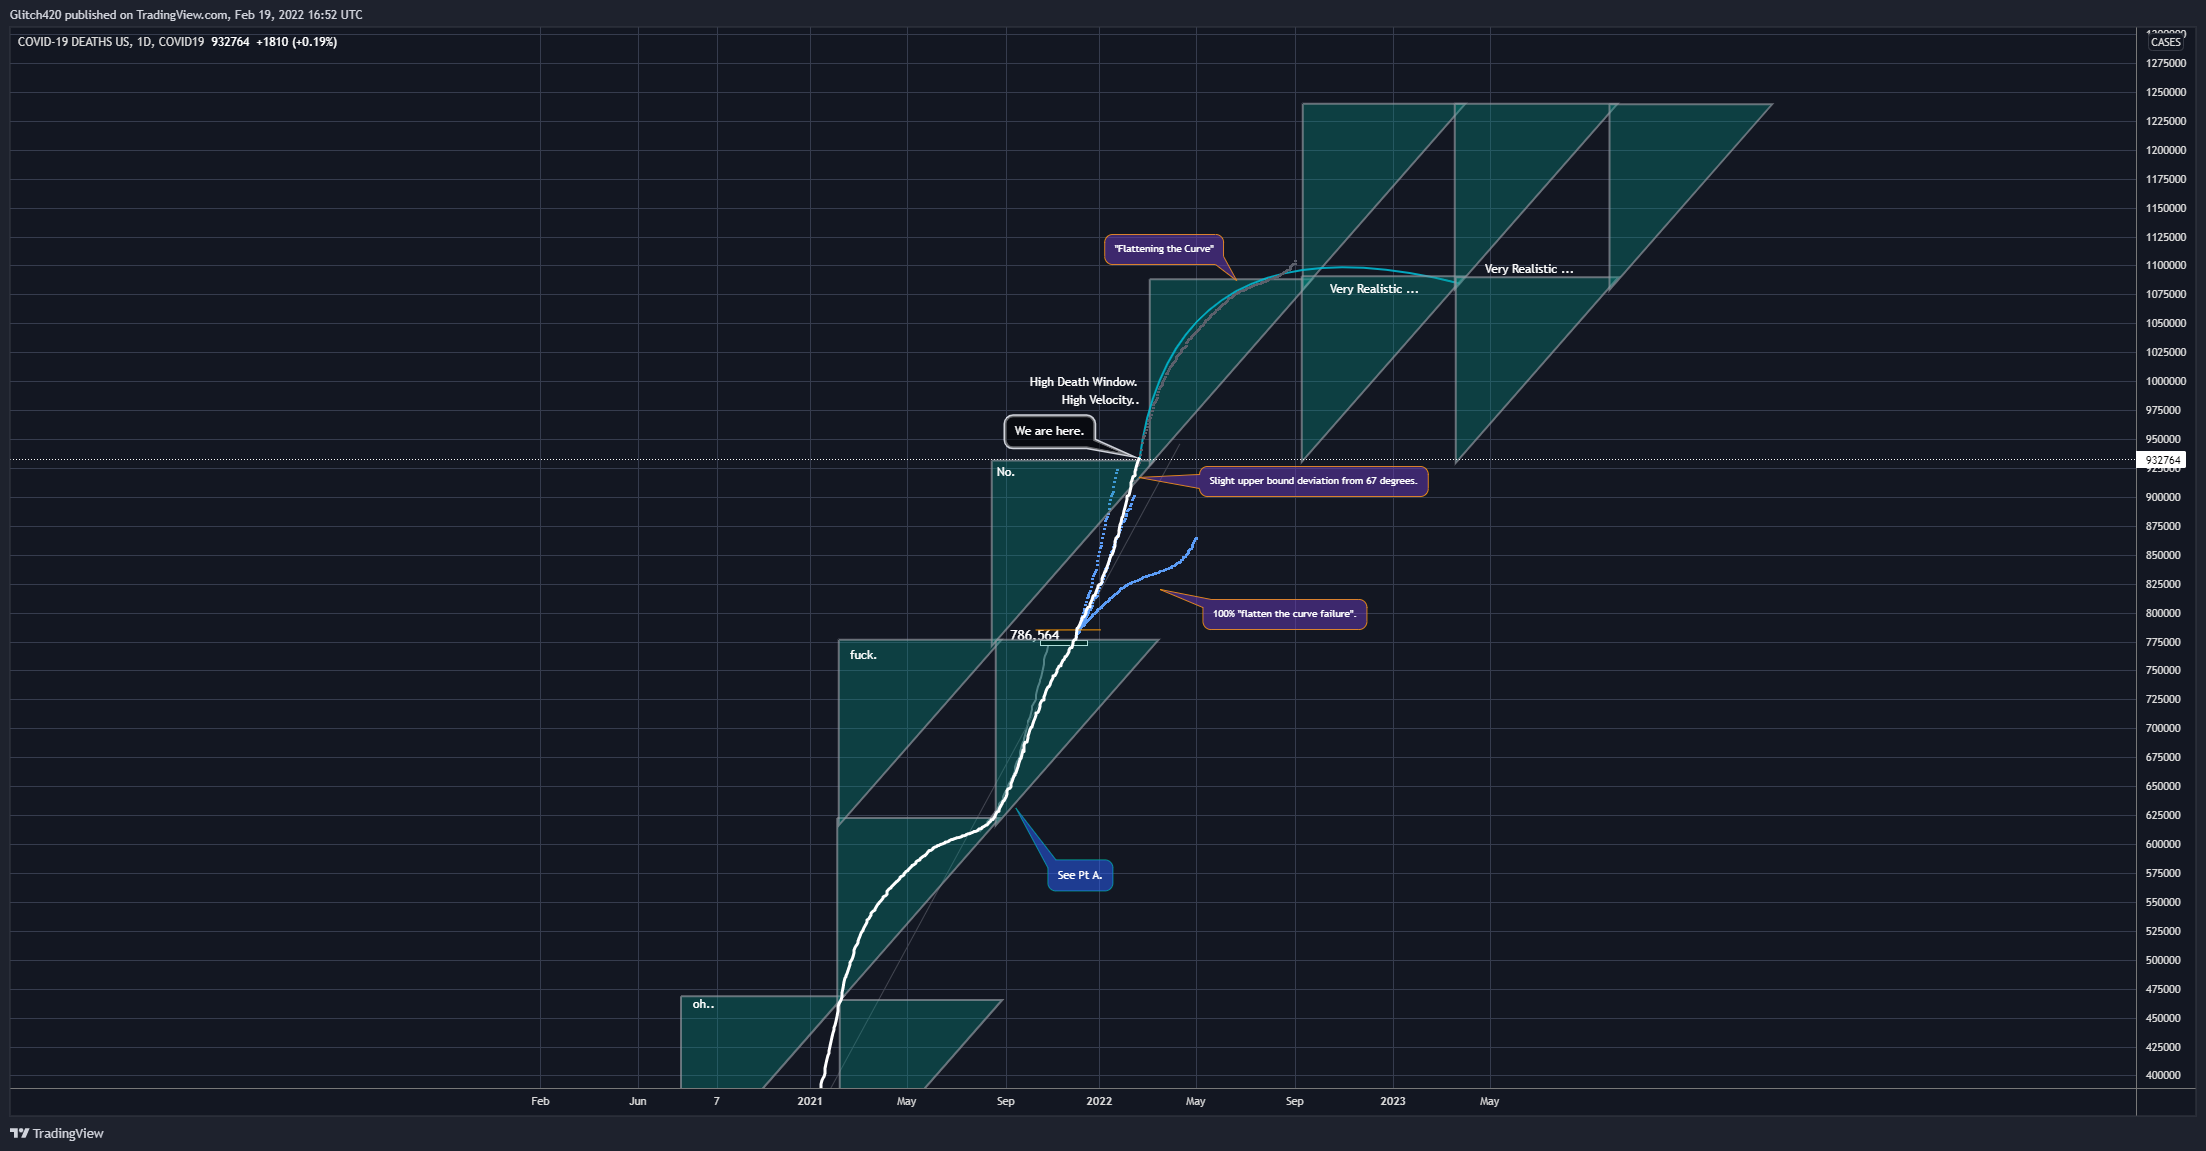2206x1151 pixels.
Task: Select the "We are here." callout
Action: pyautogui.click(x=1049, y=431)
